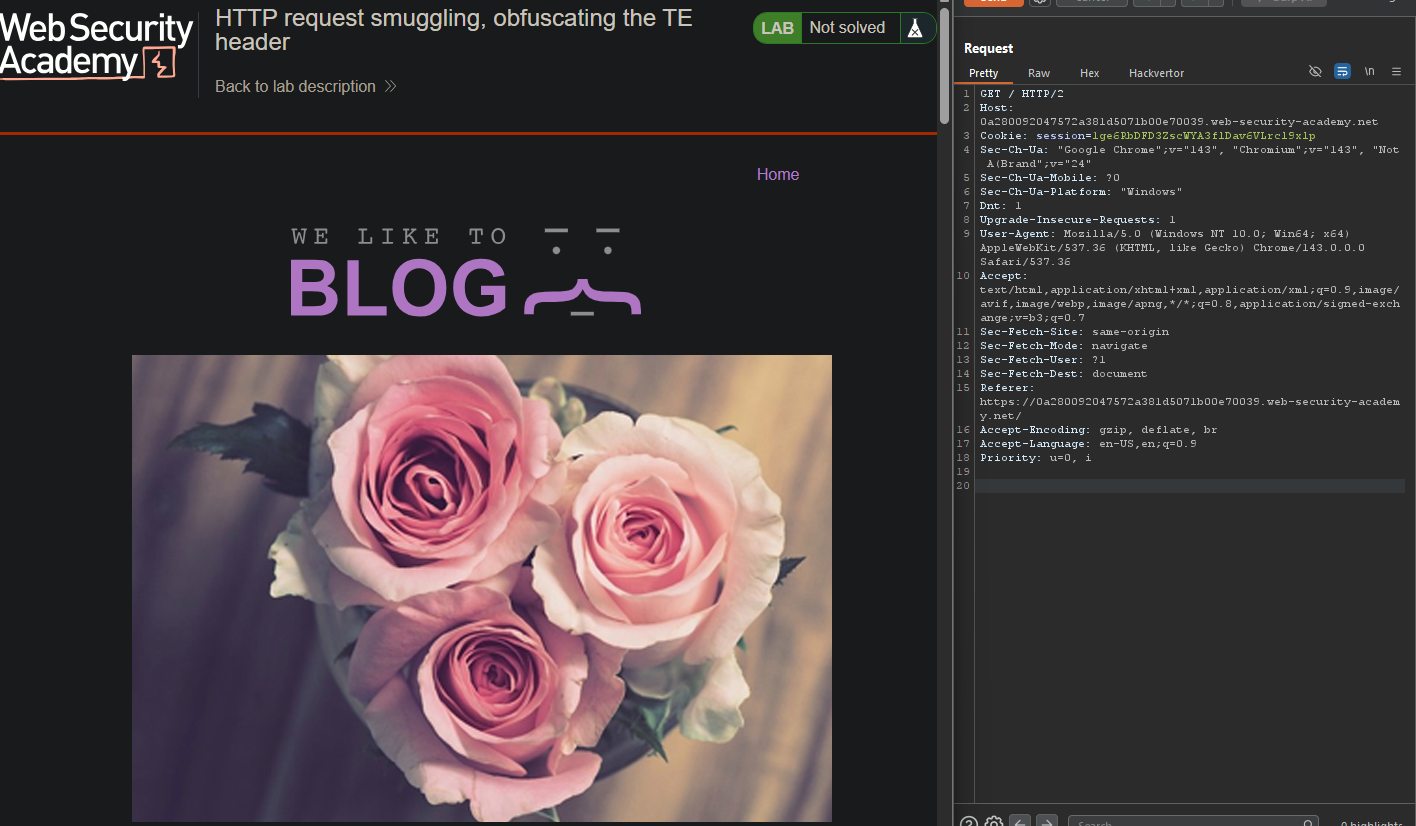Open the search settings gear icon
This screenshot has width=1416, height=826.
click(x=994, y=823)
